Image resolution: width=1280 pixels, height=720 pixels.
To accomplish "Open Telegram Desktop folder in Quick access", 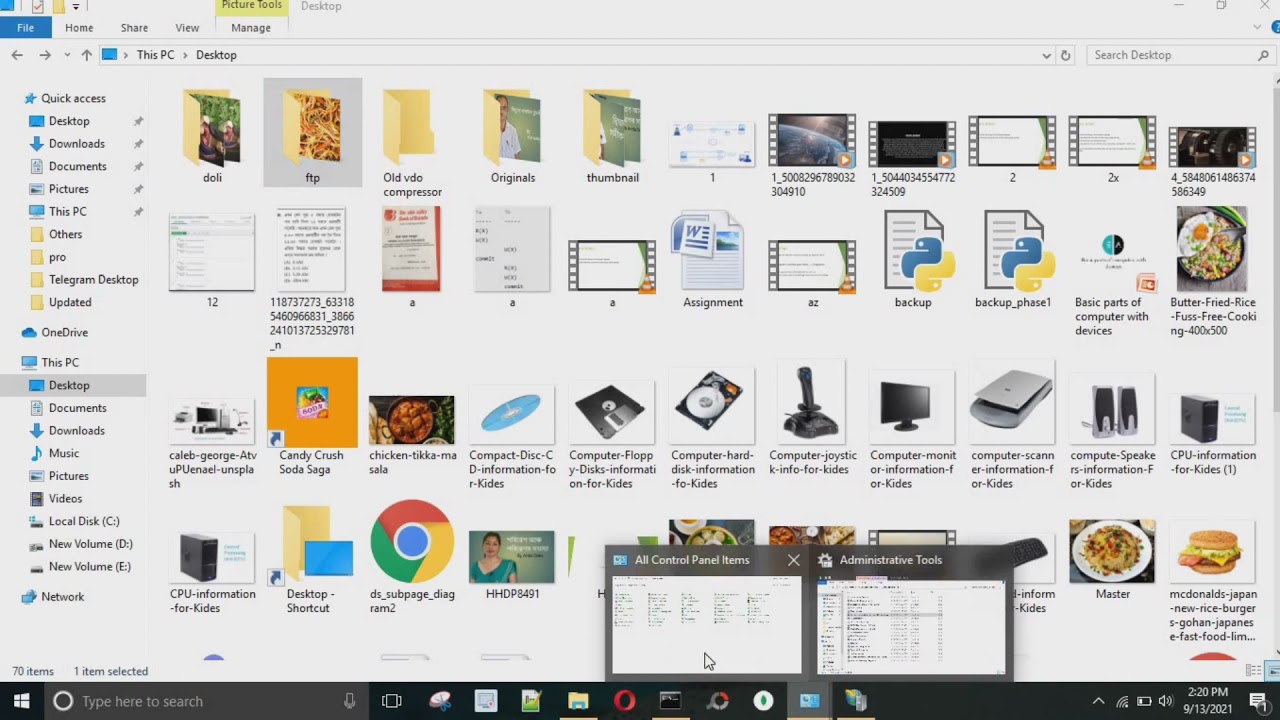I will [93, 279].
